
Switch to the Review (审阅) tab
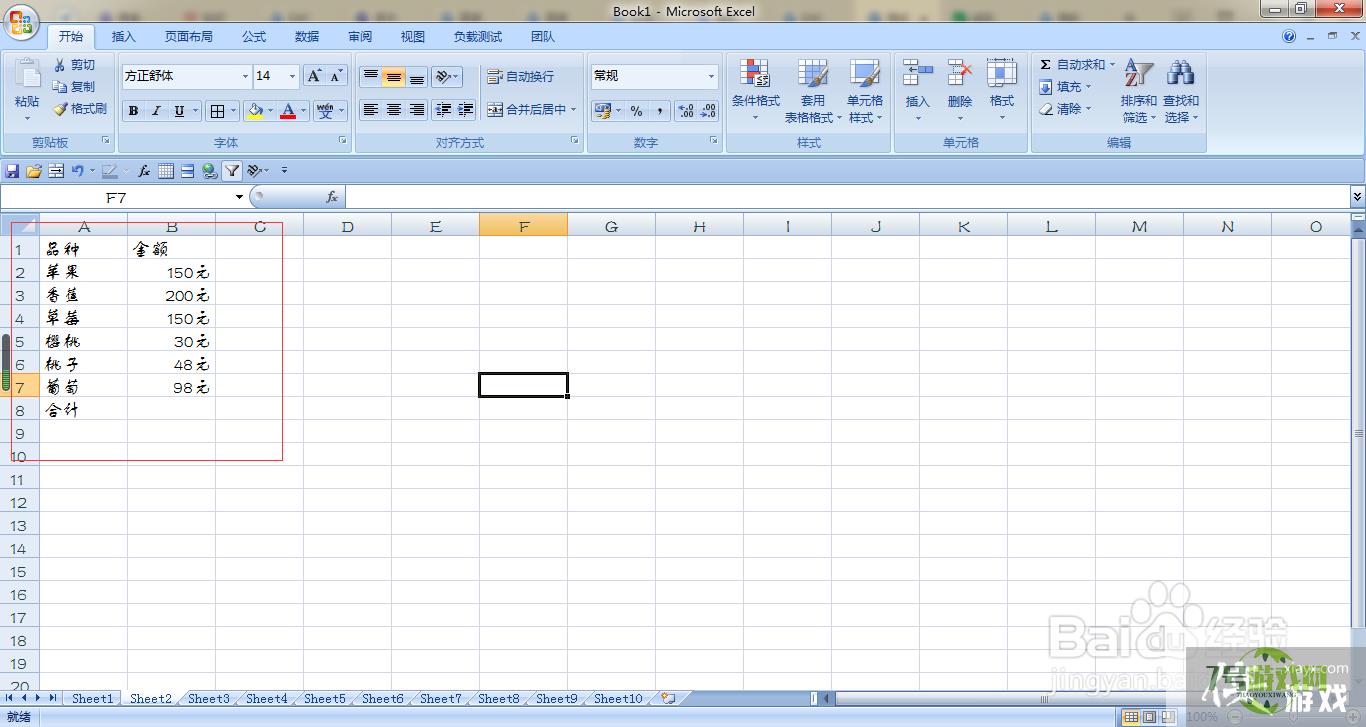tap(360, 37)
